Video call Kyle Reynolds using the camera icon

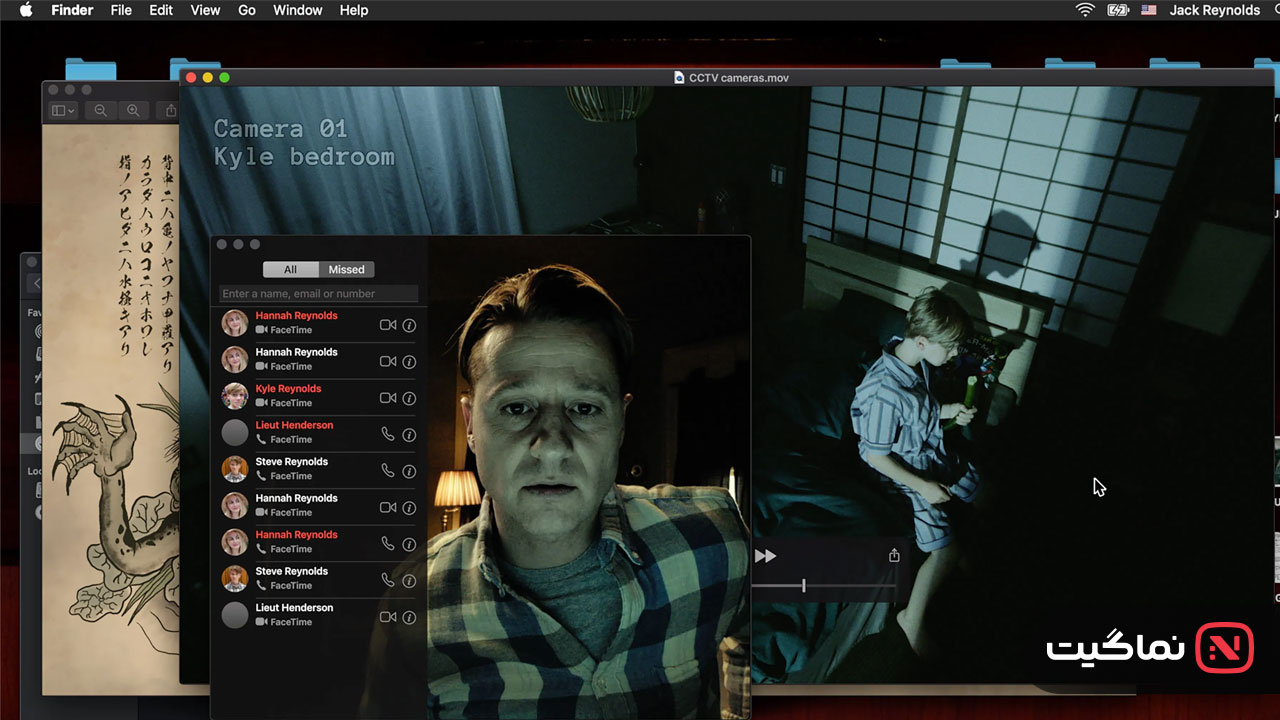point(388,398)
